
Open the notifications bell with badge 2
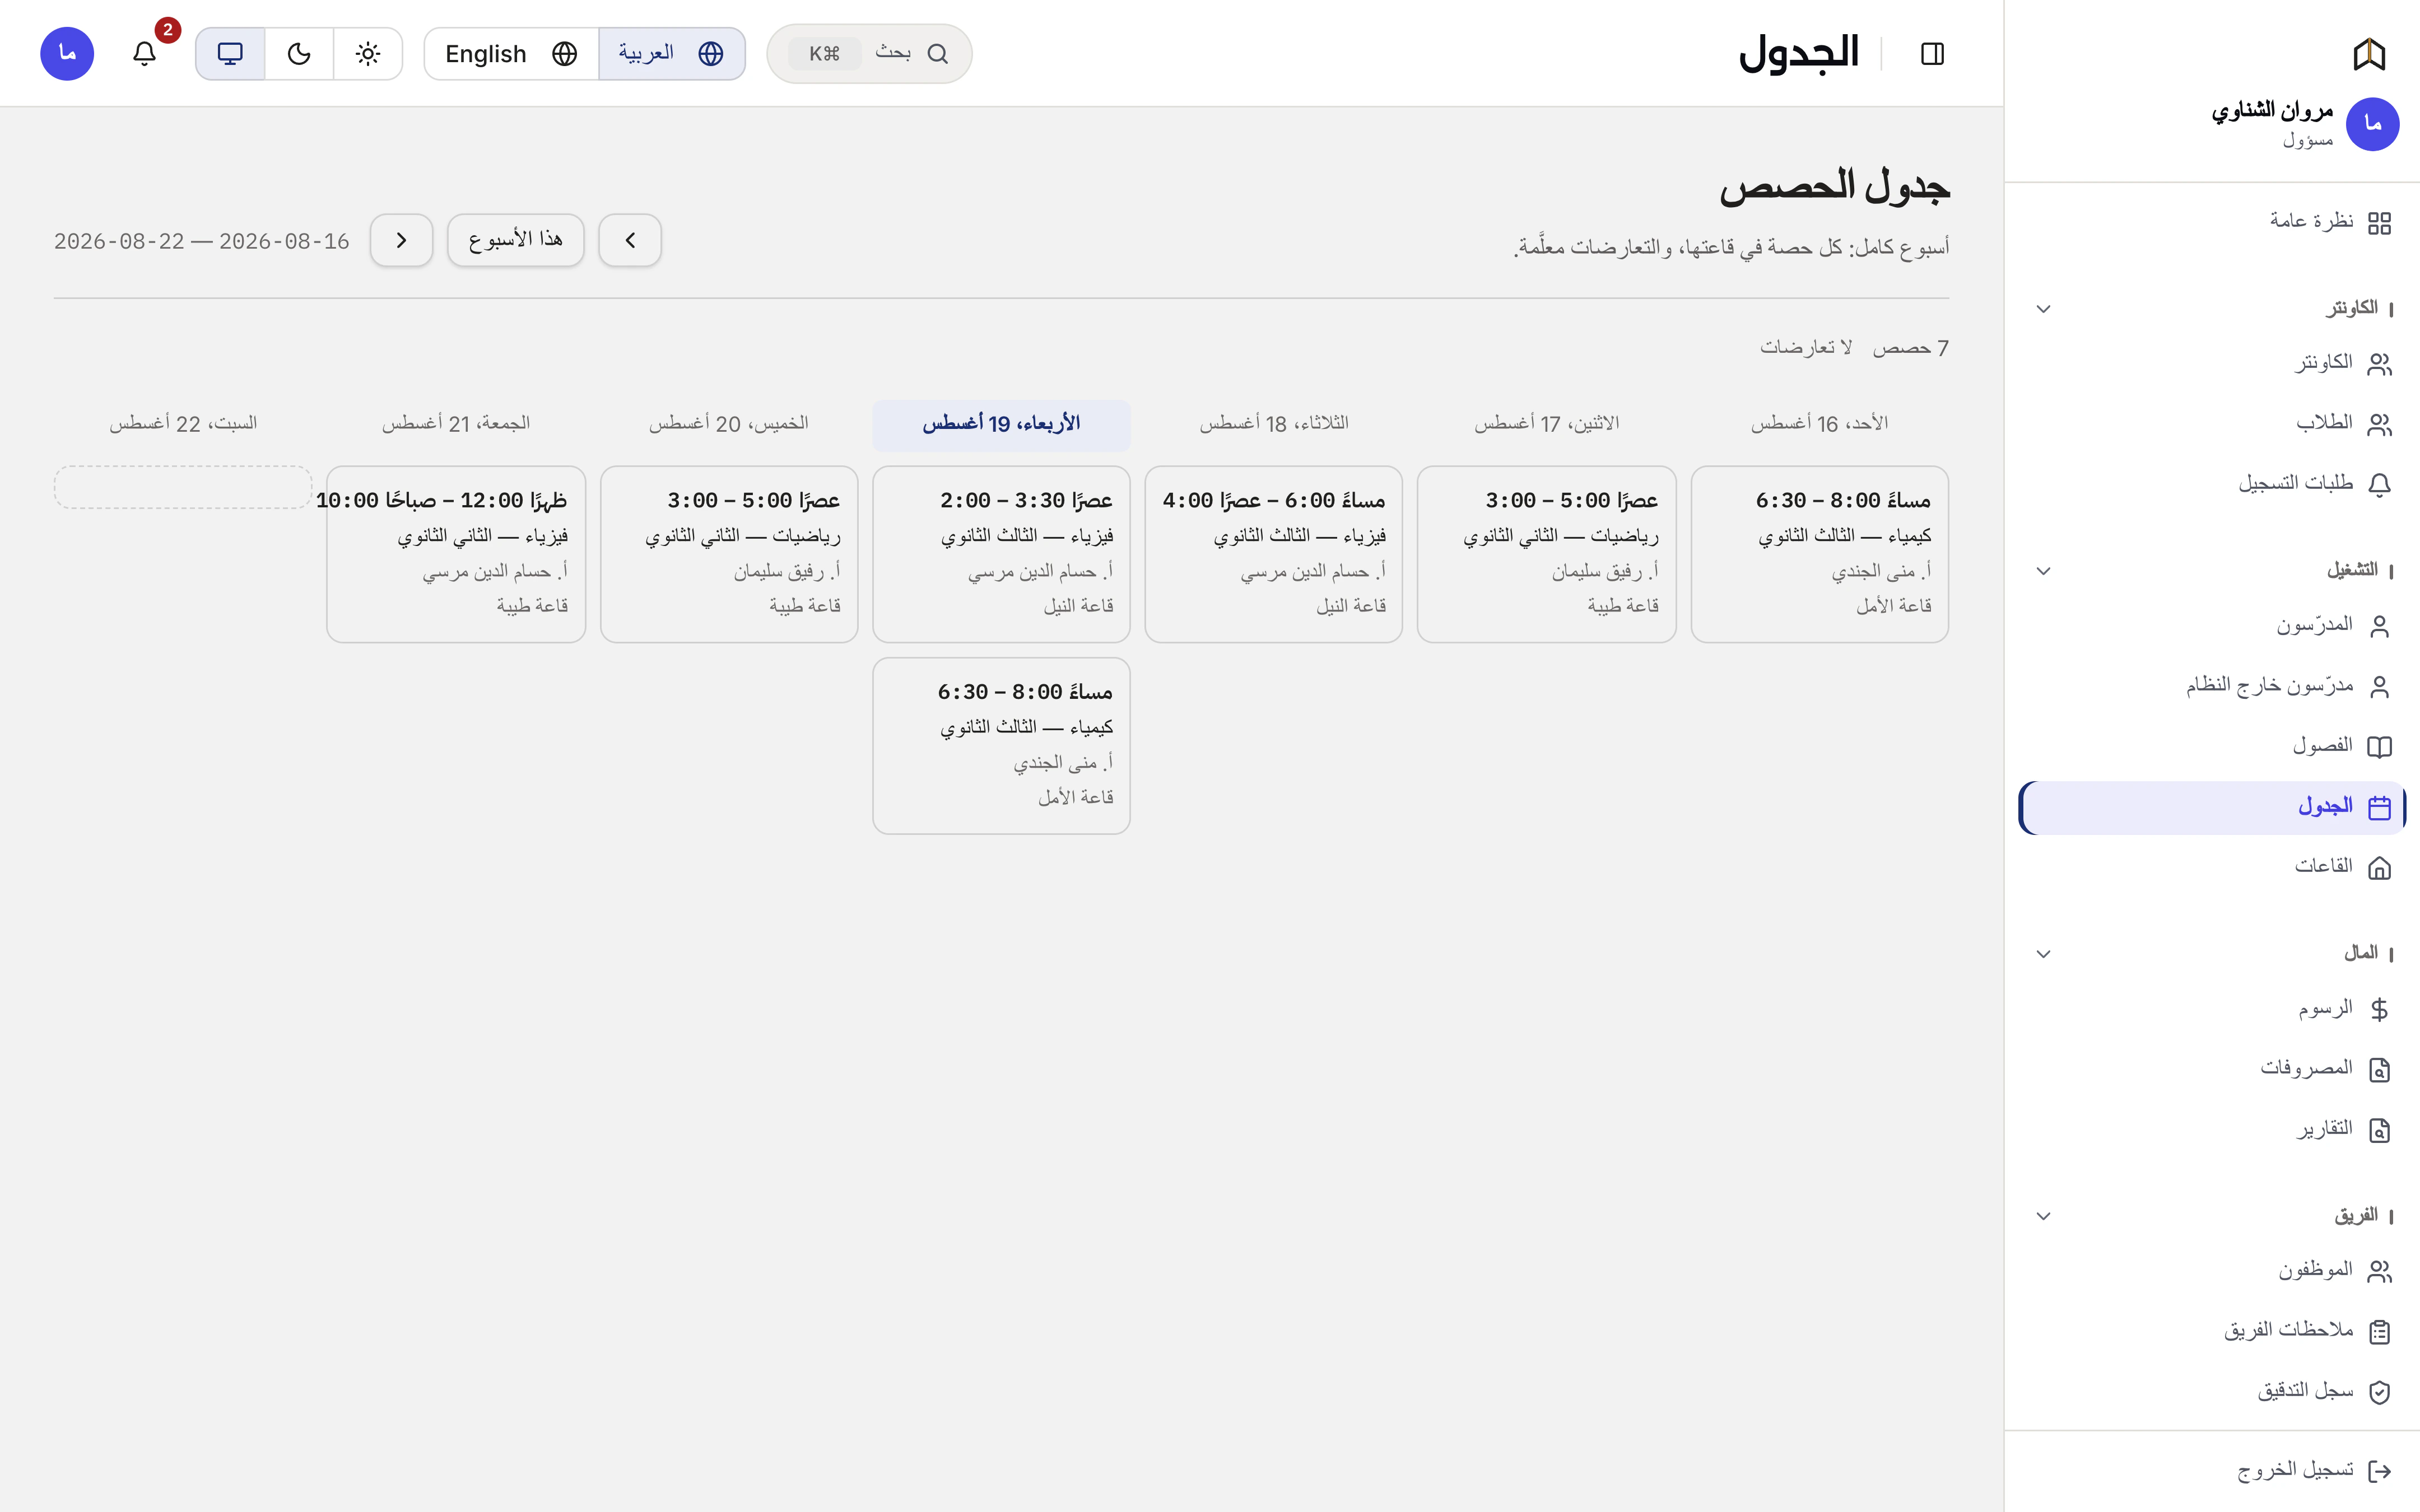[x=145, y=53]
